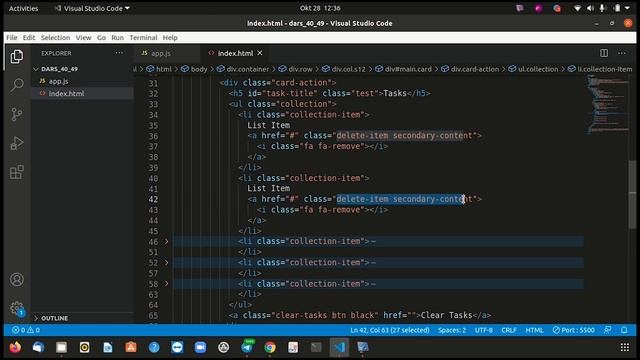Click Ln 42, Col 63 status entry
Screen dimensions: 640x360
390,330
